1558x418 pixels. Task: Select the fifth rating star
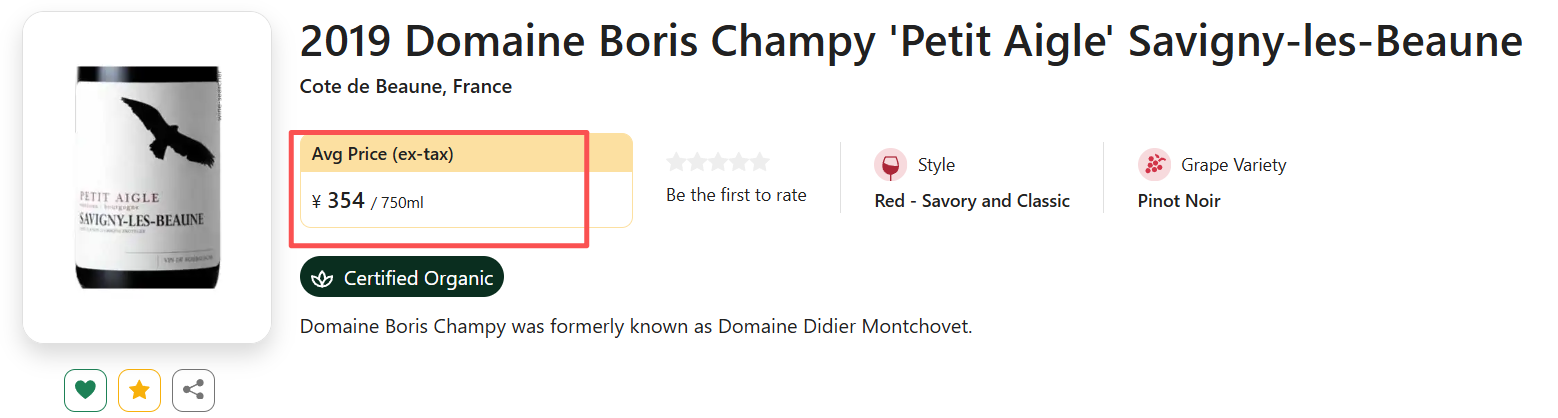coord(760,162)
